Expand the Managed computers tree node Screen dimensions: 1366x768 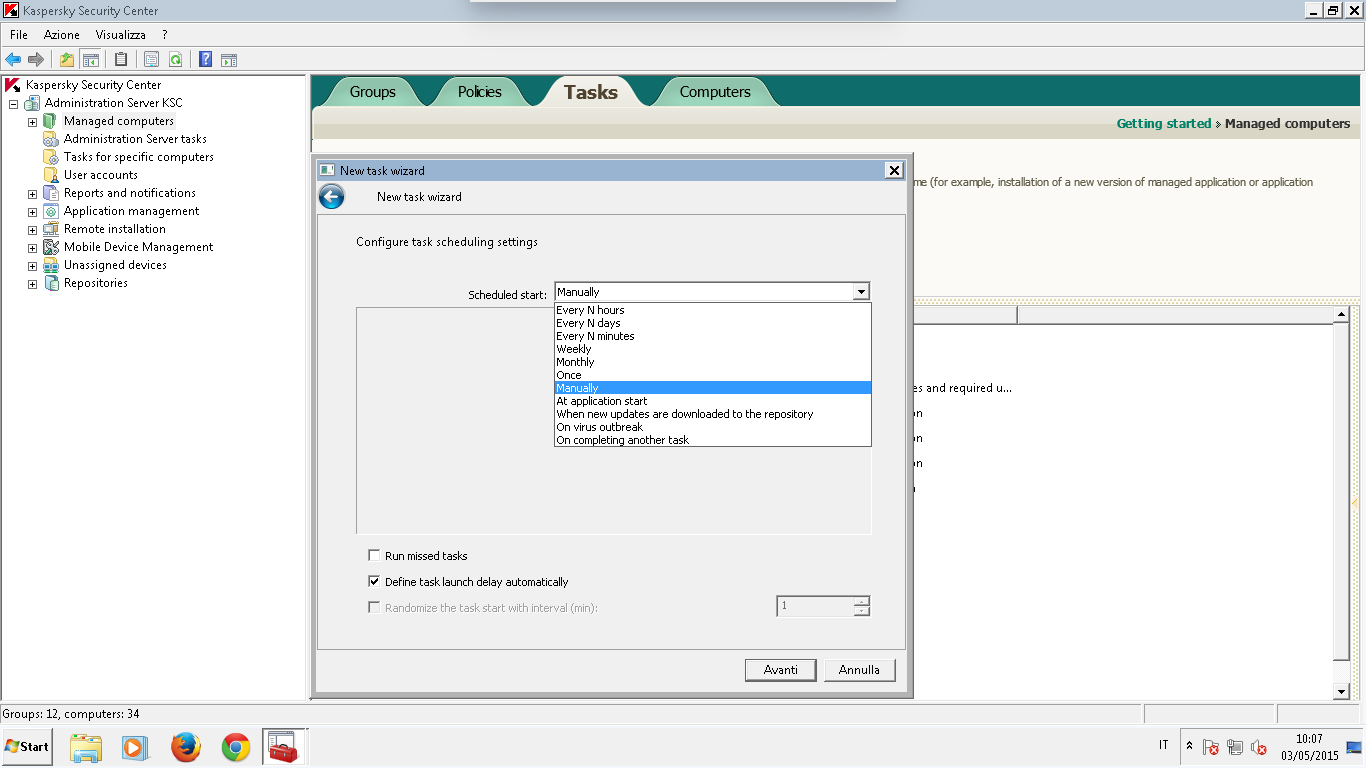tap(32, 121)
